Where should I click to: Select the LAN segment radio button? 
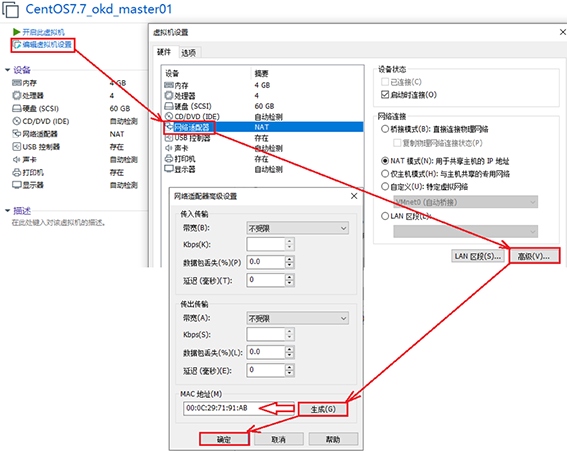pyautogui.click(x=385, y=216)
